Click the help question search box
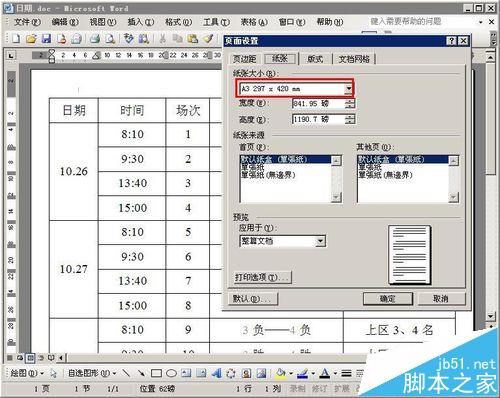 click(422, 22)
